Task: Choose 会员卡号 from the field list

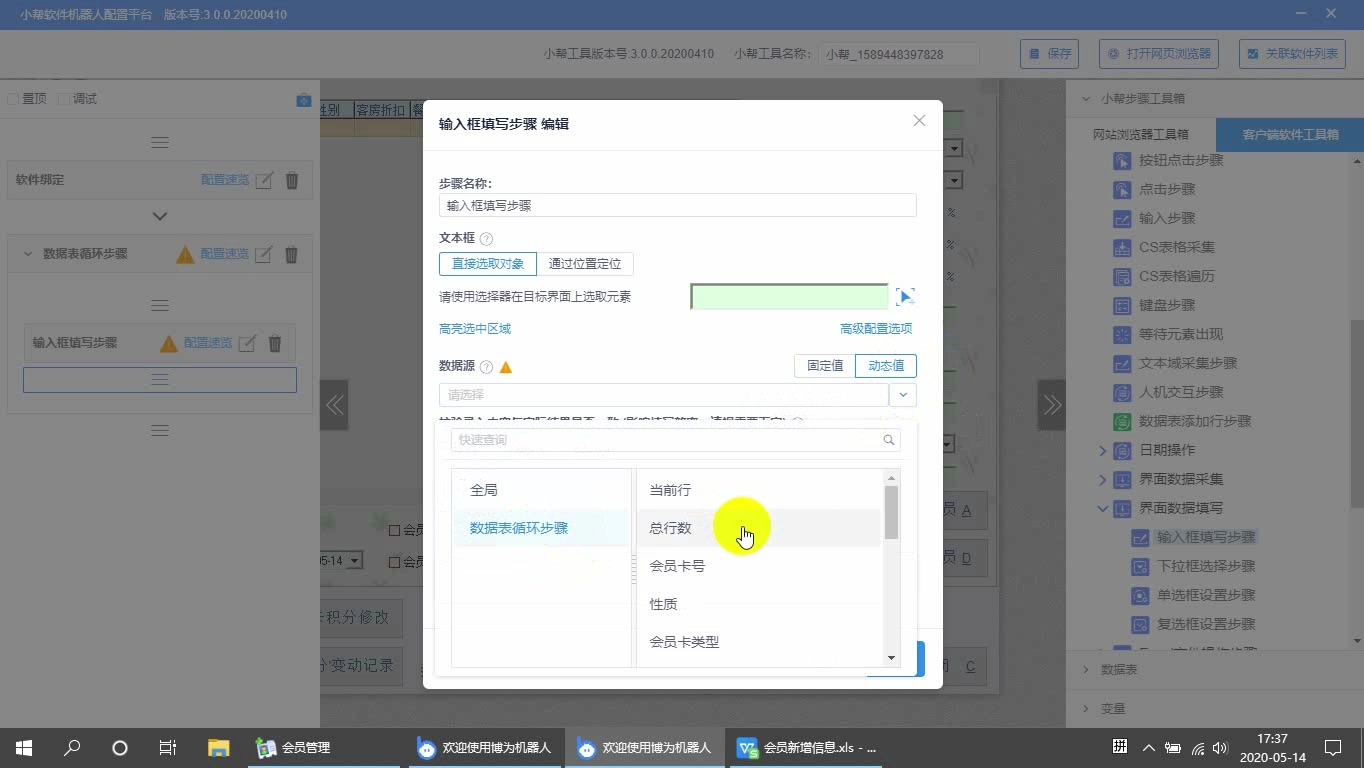Action: (759, 566)
